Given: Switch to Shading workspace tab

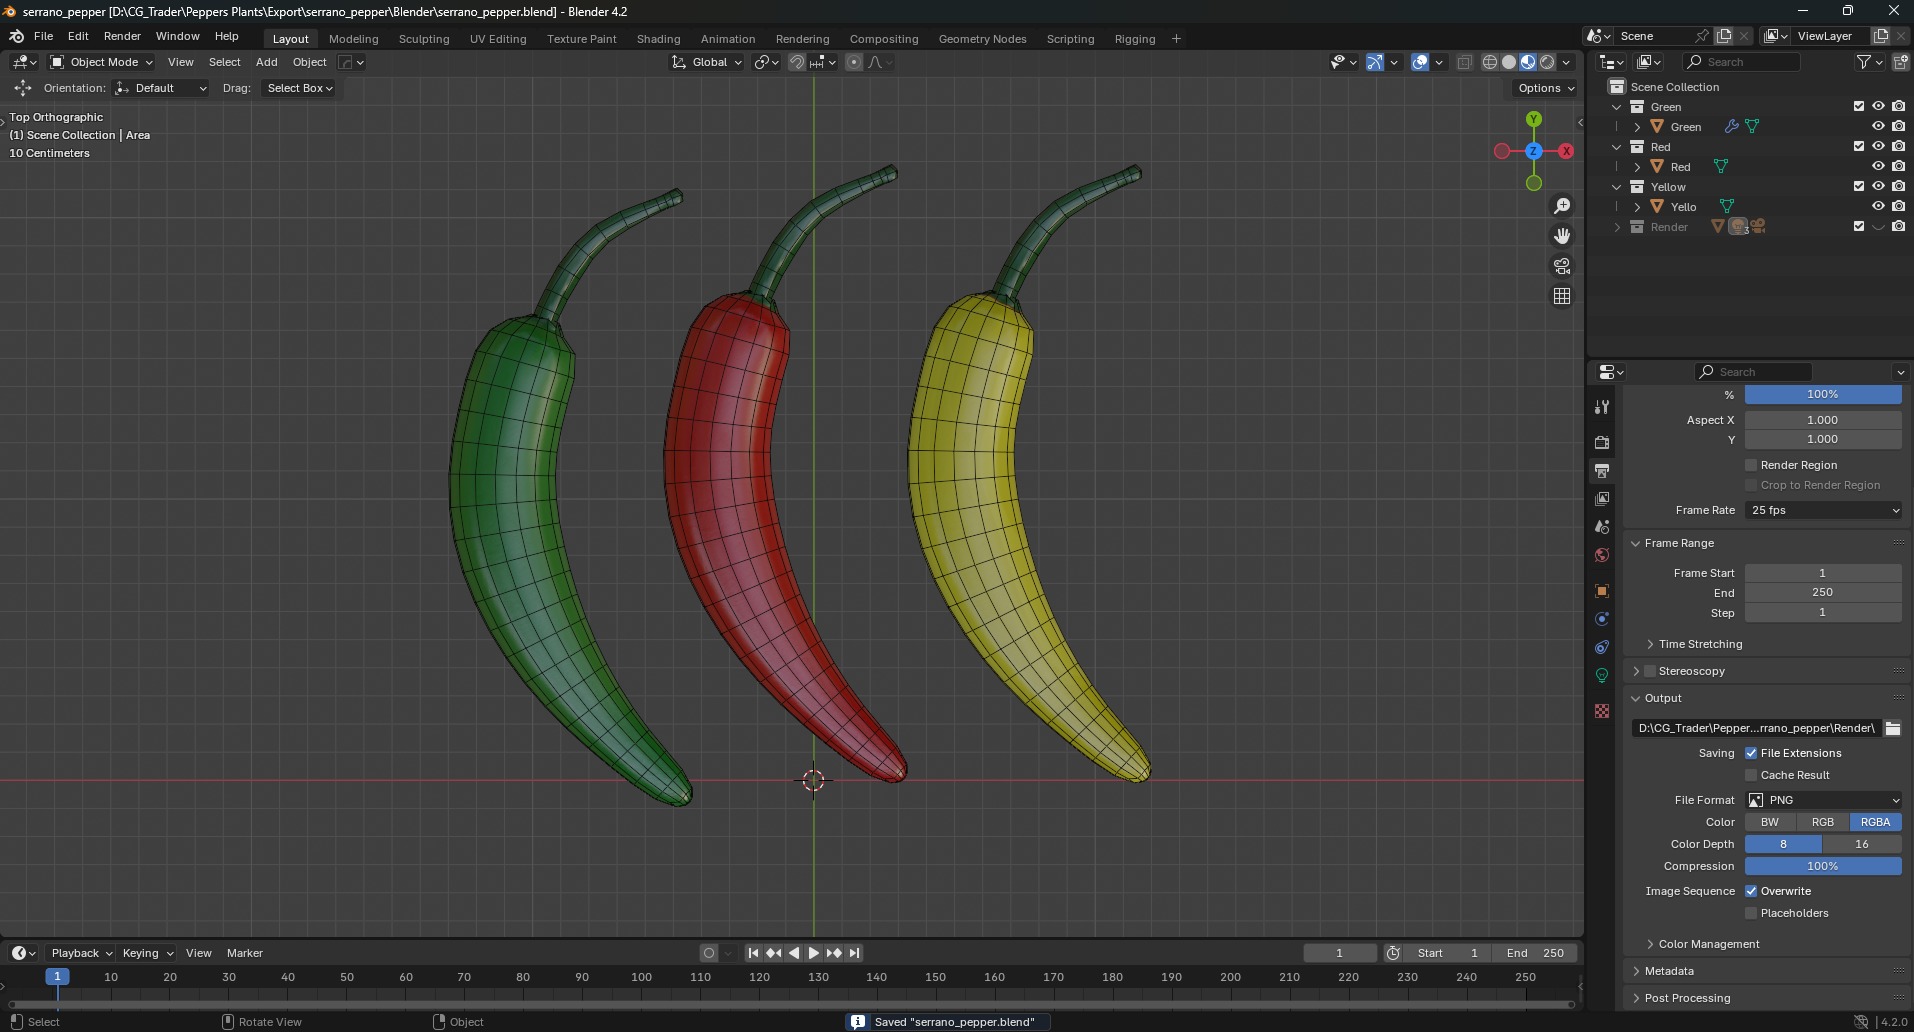Looking at the screenshot, I should (x=658, y=39).
